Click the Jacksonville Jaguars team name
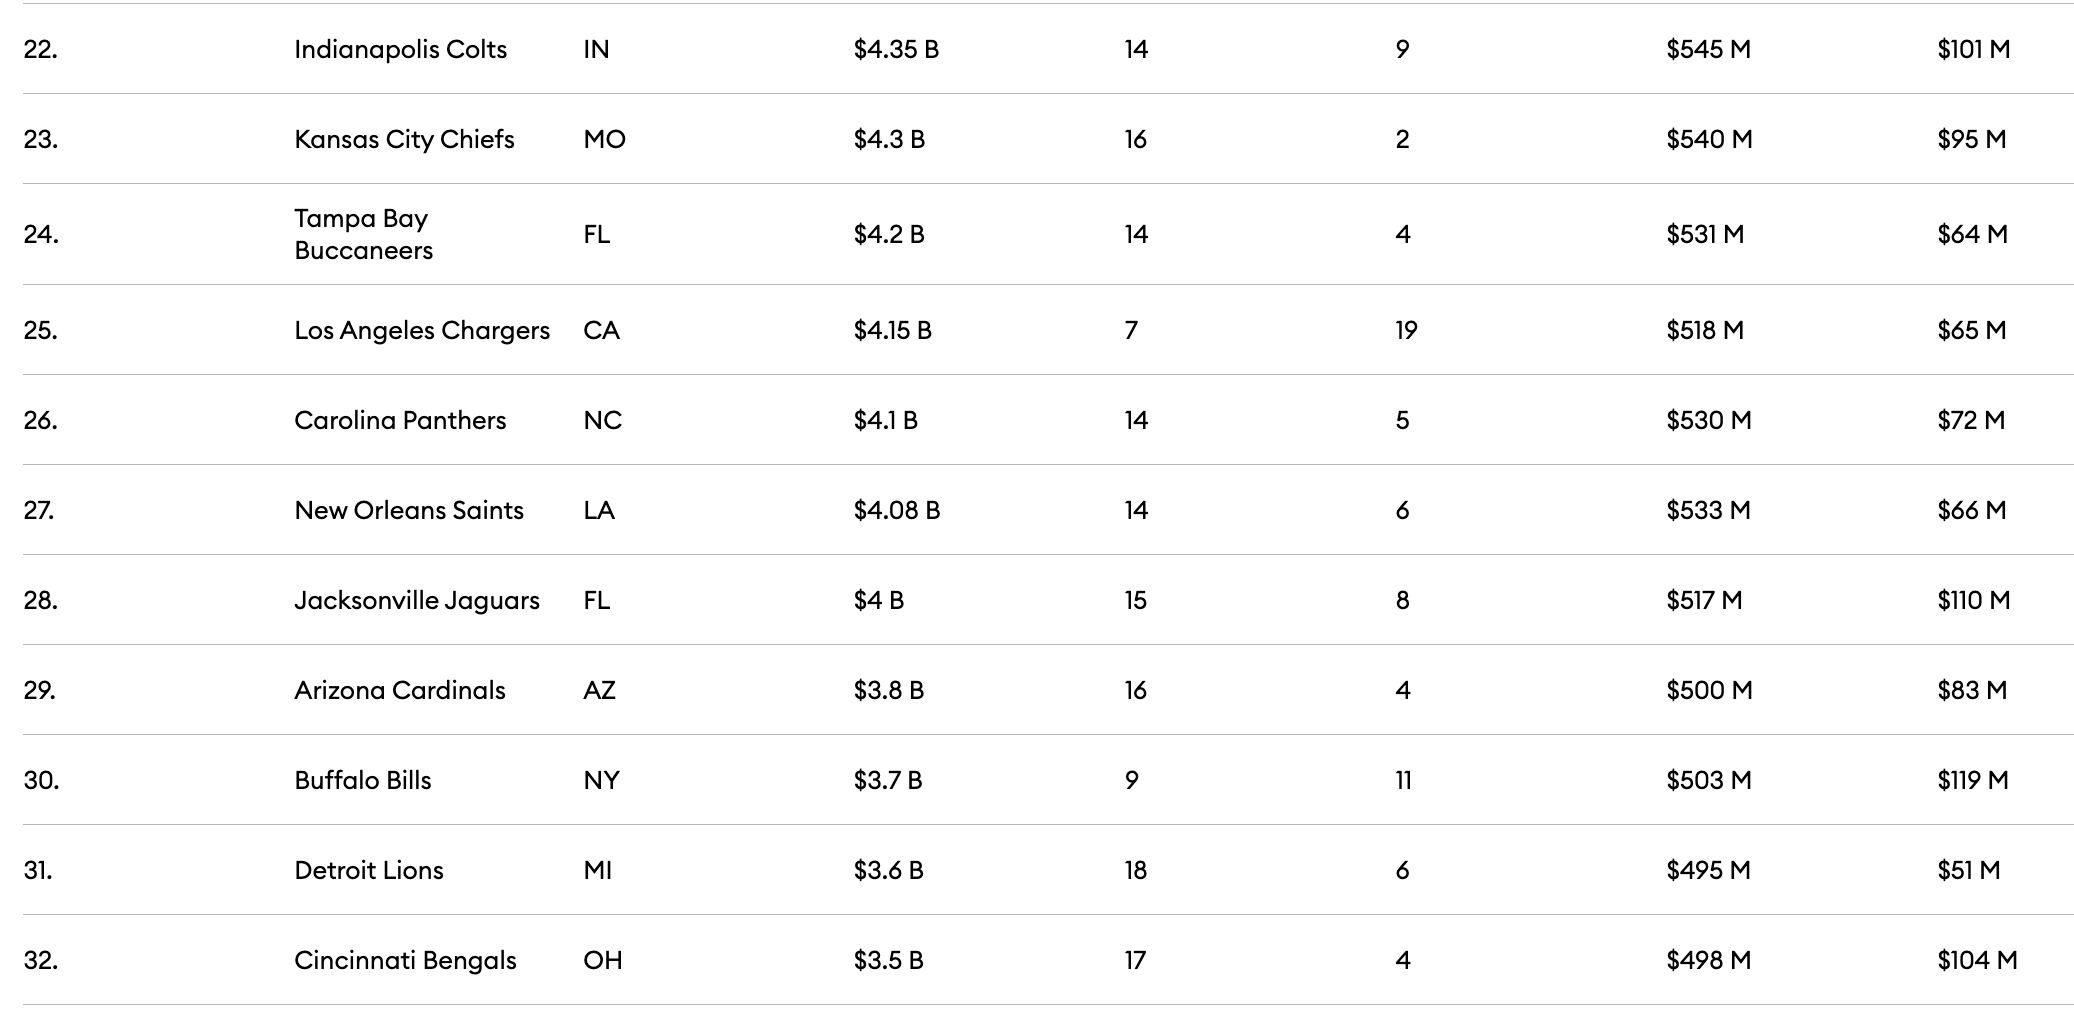Viewport: 2074px width, 1010px height. pos(416,600)
